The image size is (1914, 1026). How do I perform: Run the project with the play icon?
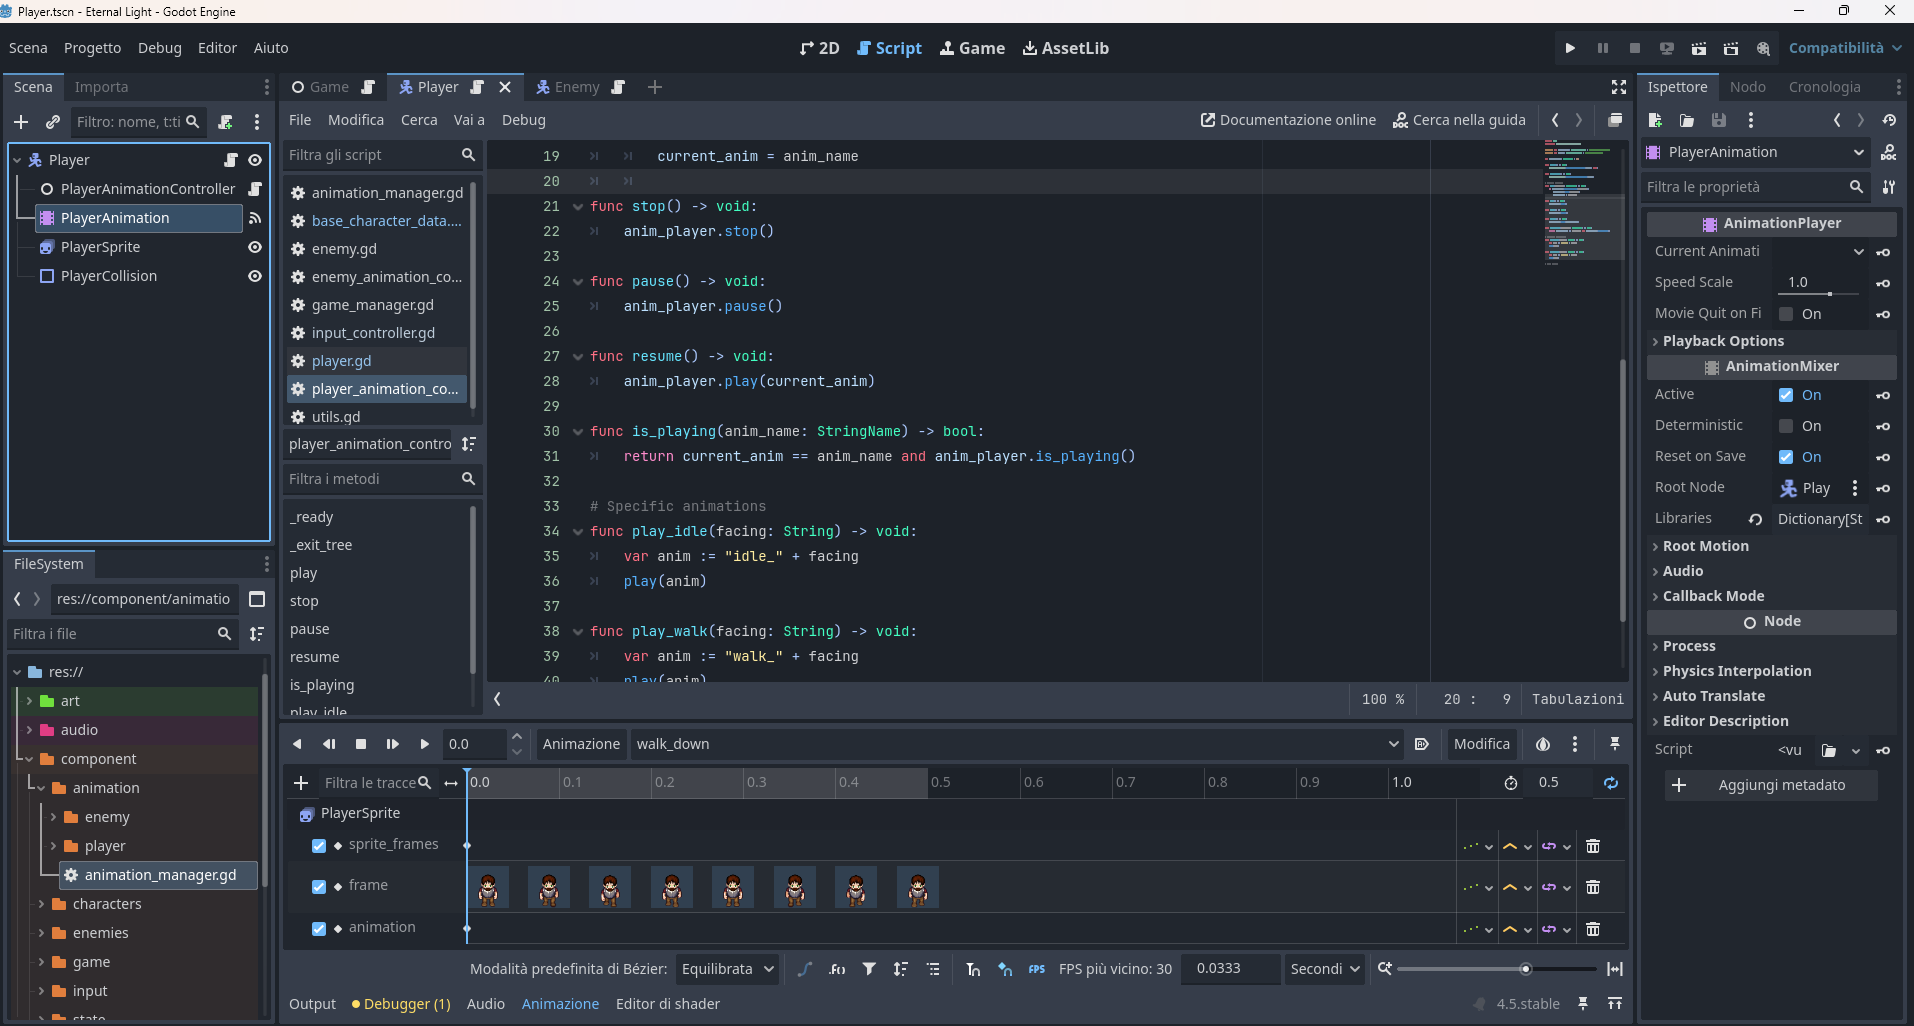(1570, 48)
